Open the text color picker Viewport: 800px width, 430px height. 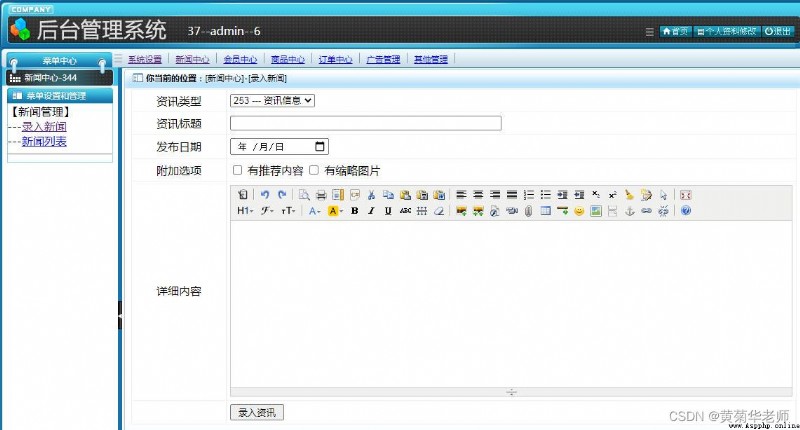point(314,211)
